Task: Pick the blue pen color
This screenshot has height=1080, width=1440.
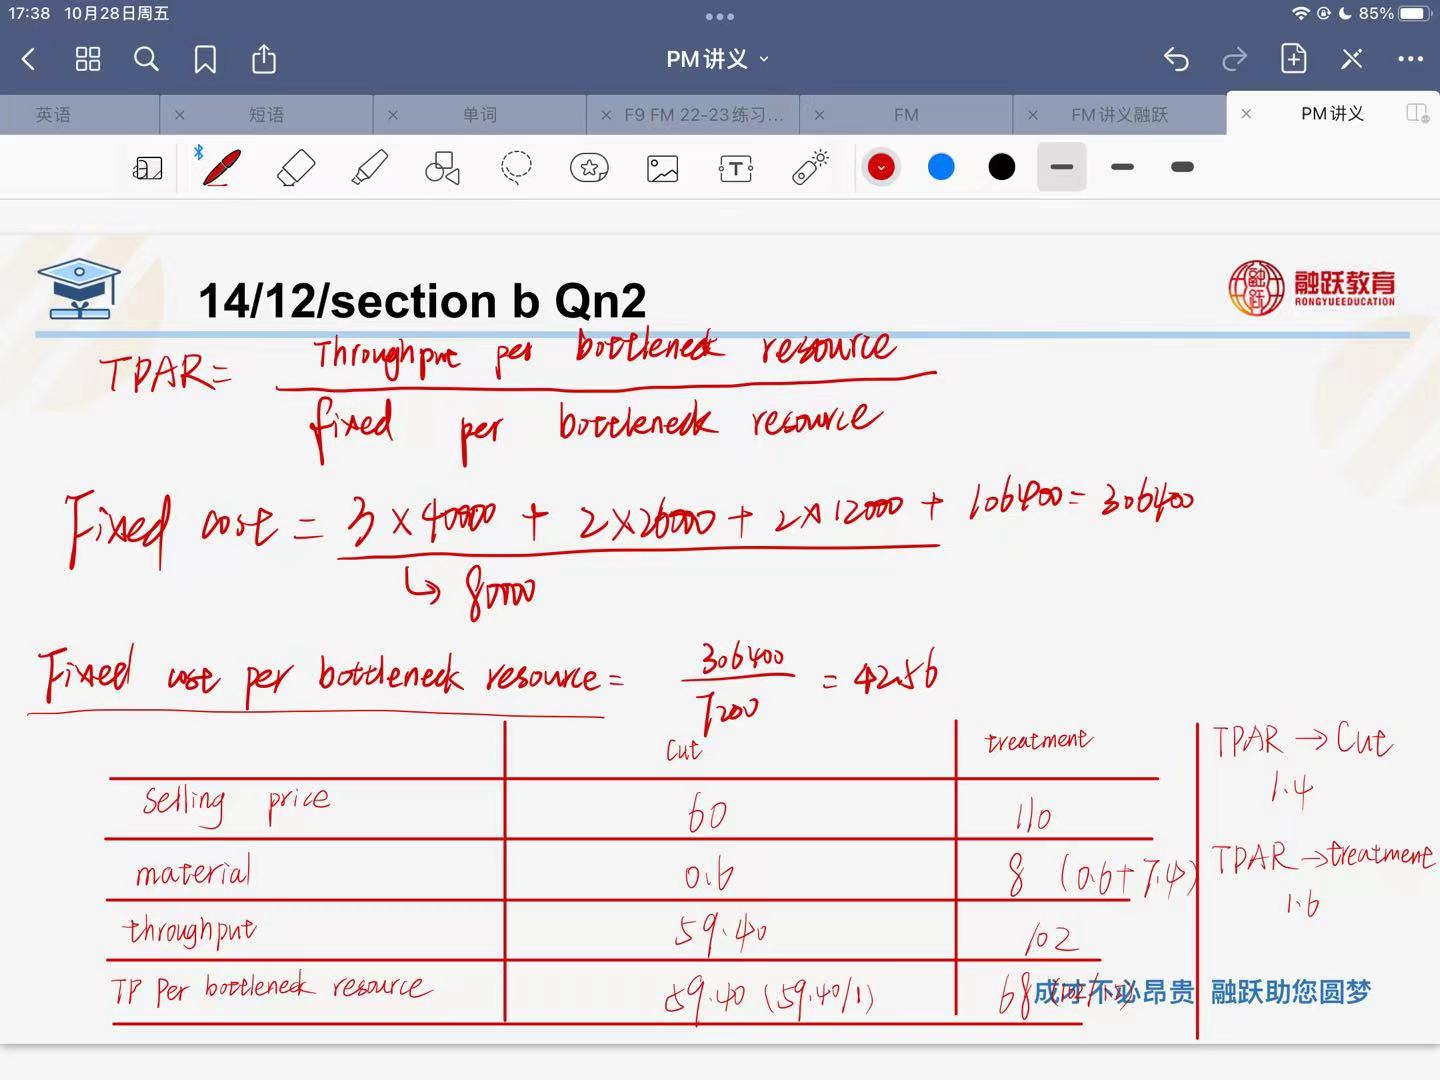Action: tap(941, 167)
